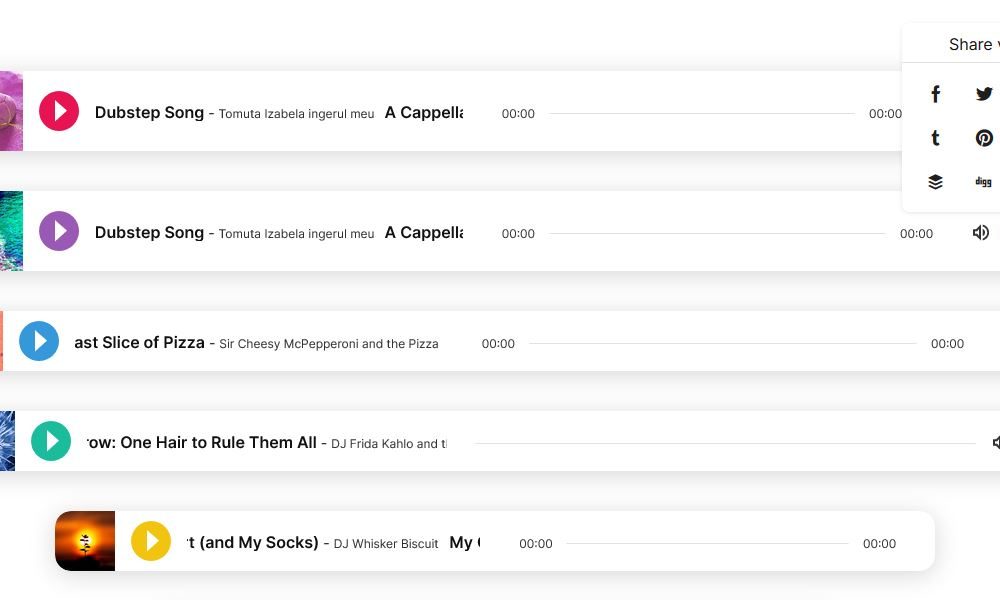
Task: Mute the One Hair to Rule player
Action: [996, 442]
